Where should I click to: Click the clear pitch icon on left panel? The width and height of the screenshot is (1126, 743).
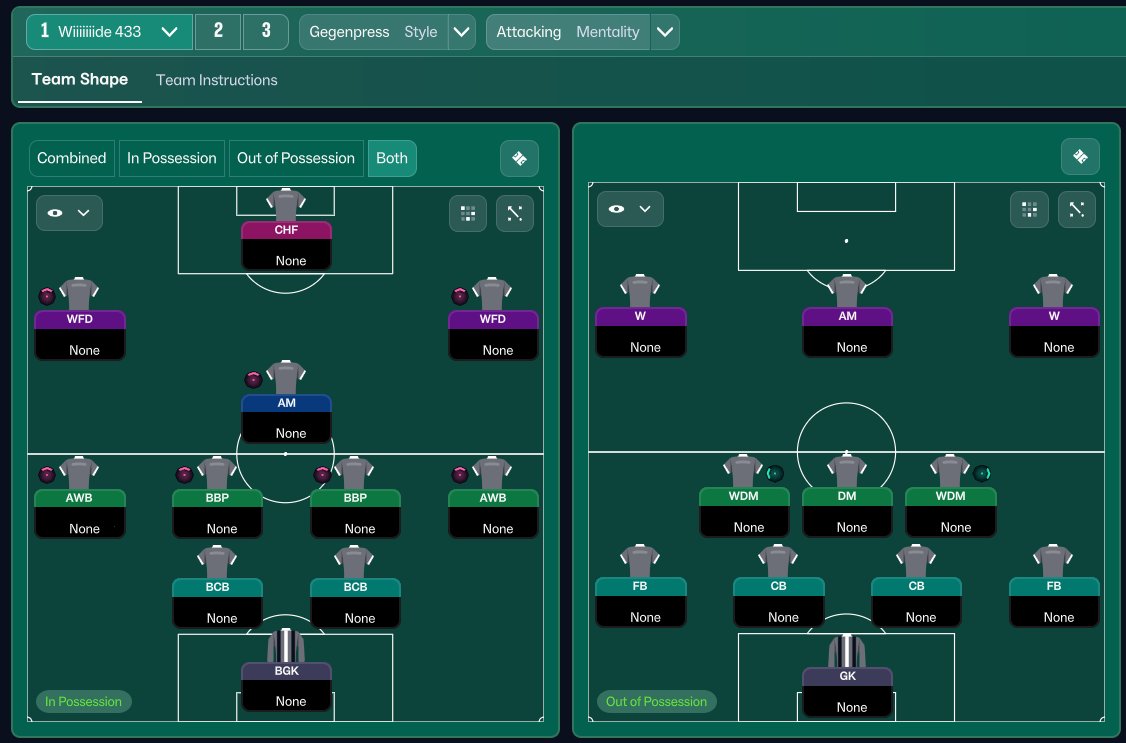pyautogui.click(x=519, y=159)
